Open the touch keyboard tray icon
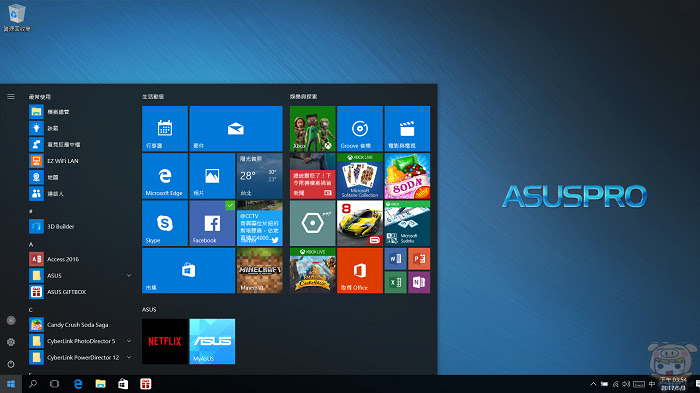Image resolution: width=700 pixels, height=393 pixels. tap(639, 384)
